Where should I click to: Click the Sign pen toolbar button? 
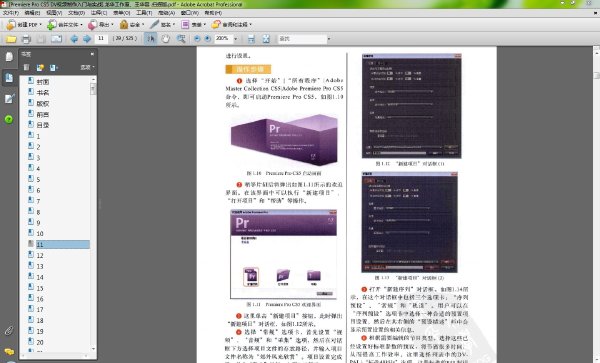pyautogui.click(x=162, y=24)
